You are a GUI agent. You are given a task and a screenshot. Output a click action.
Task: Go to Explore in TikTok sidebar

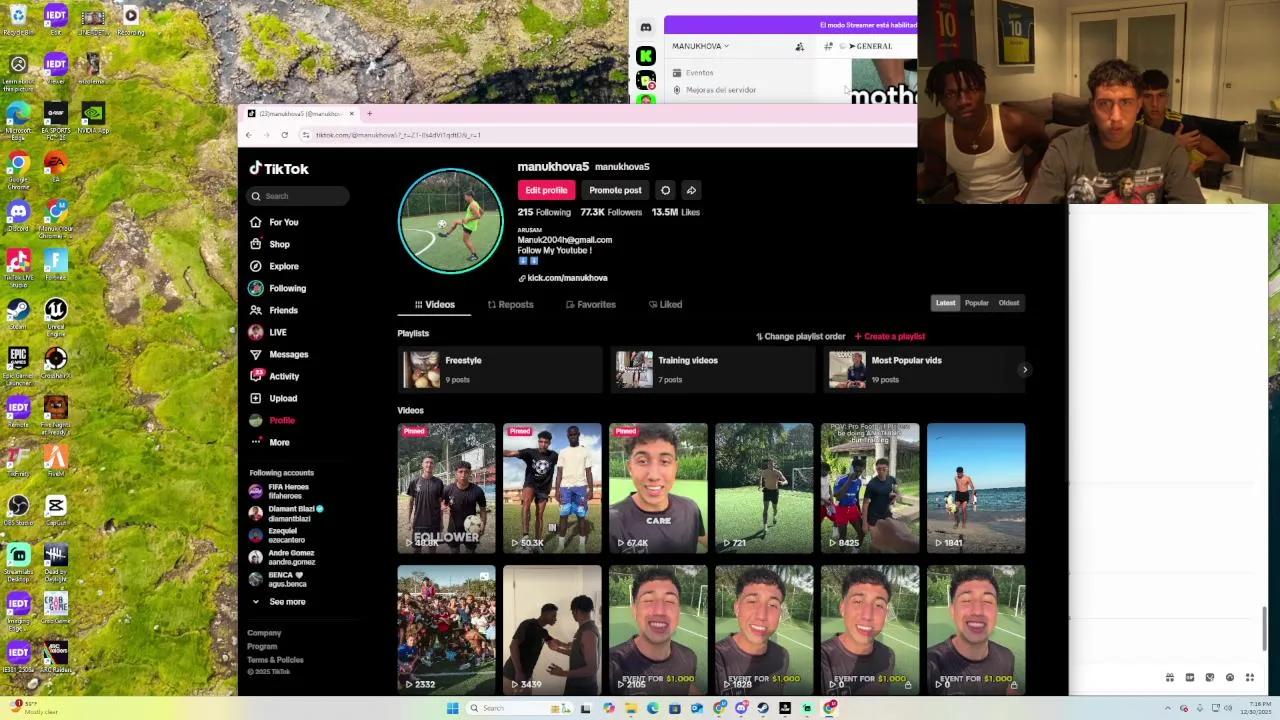point(274,266)
